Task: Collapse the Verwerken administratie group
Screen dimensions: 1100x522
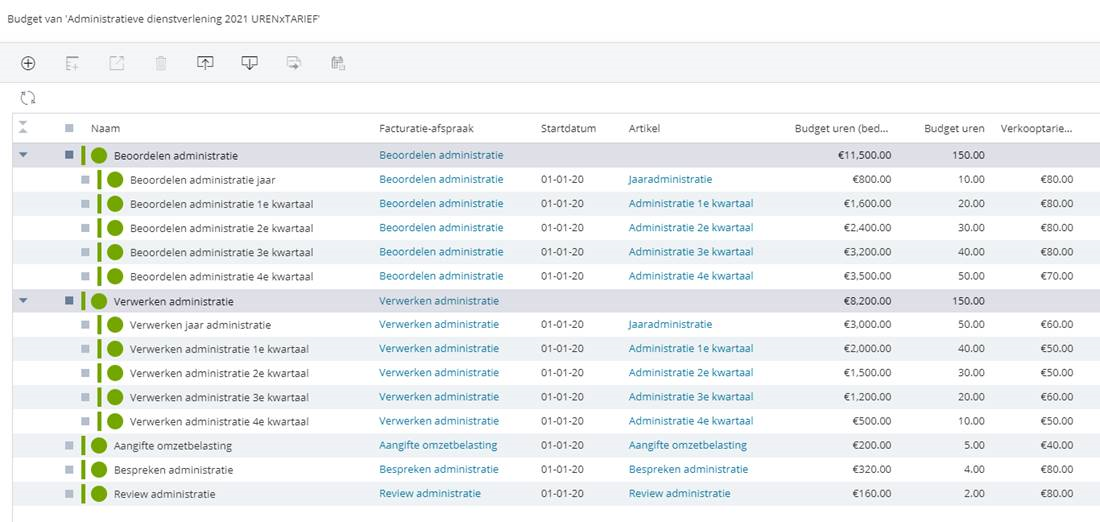Action: pyautogui.click(x=23, y=300)
